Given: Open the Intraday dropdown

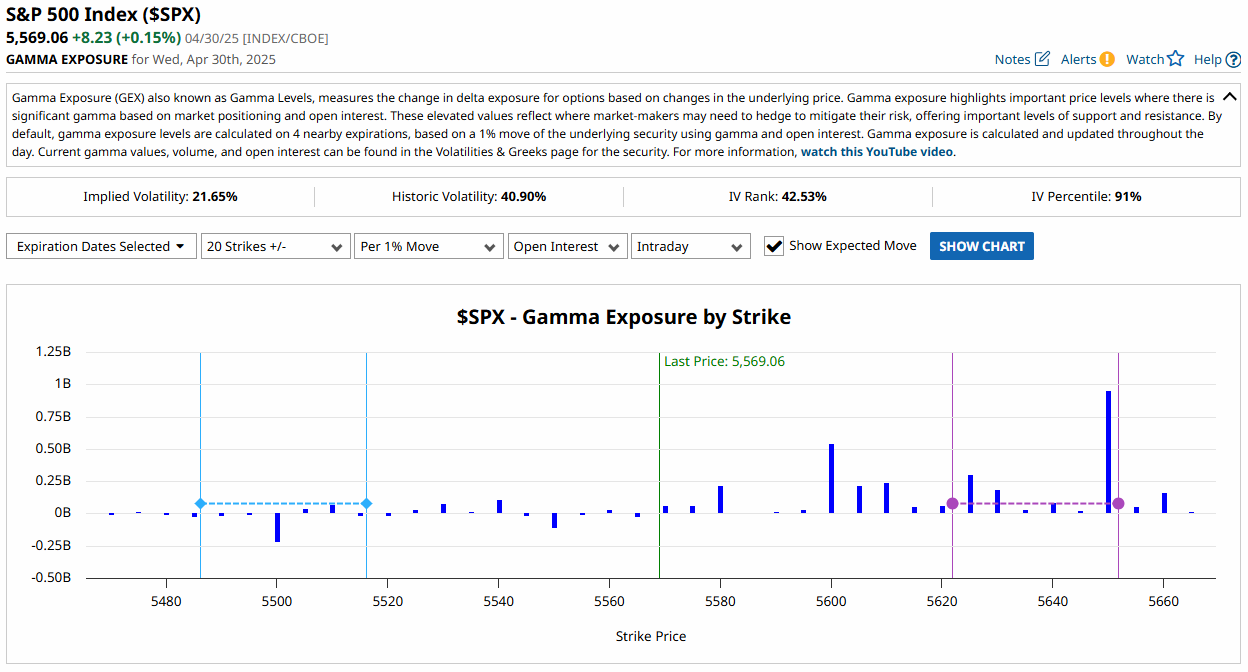Looking at the screenshot, I should point(690,246).
